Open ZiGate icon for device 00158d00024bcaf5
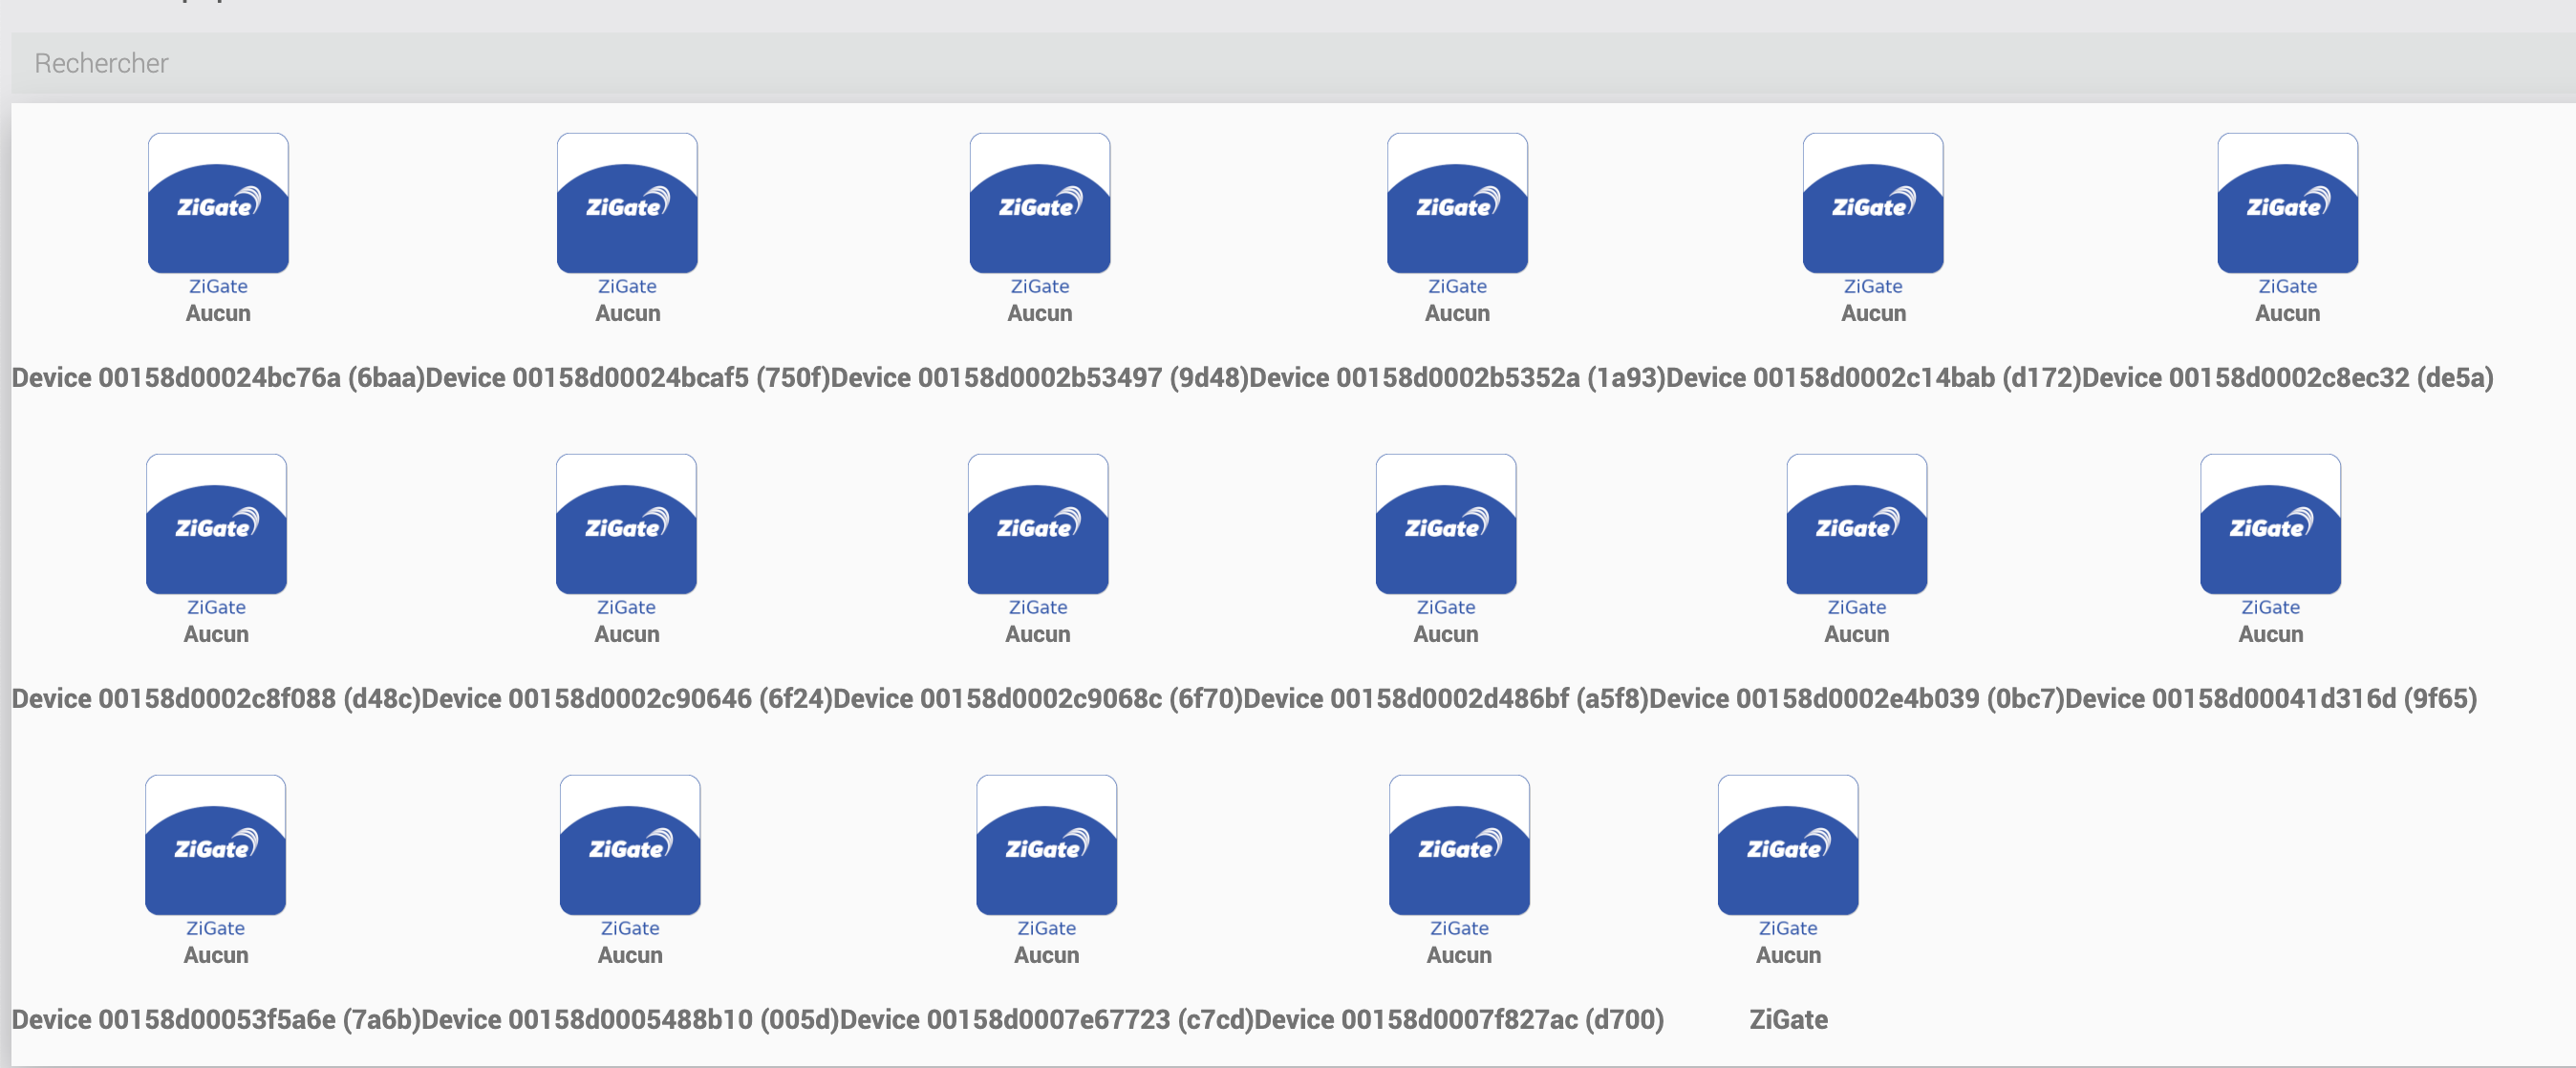Screen dimensions: 2576x1068 [x=627, y=203]
